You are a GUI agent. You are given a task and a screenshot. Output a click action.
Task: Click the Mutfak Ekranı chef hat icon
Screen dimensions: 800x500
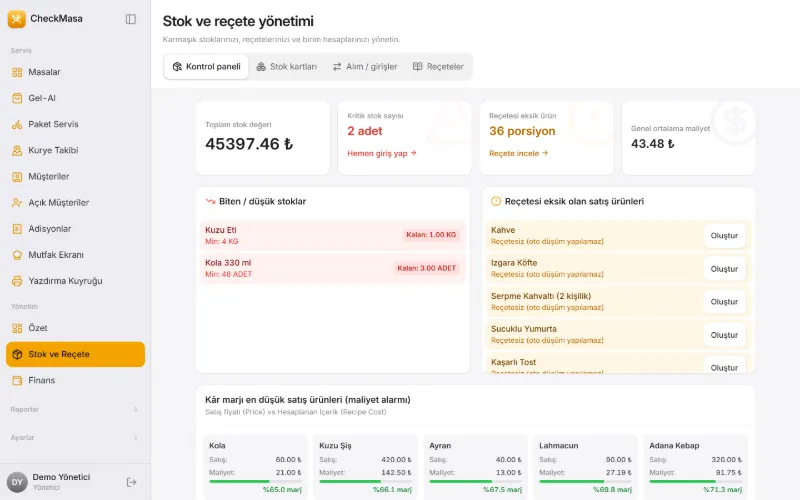tap(17, 255)
